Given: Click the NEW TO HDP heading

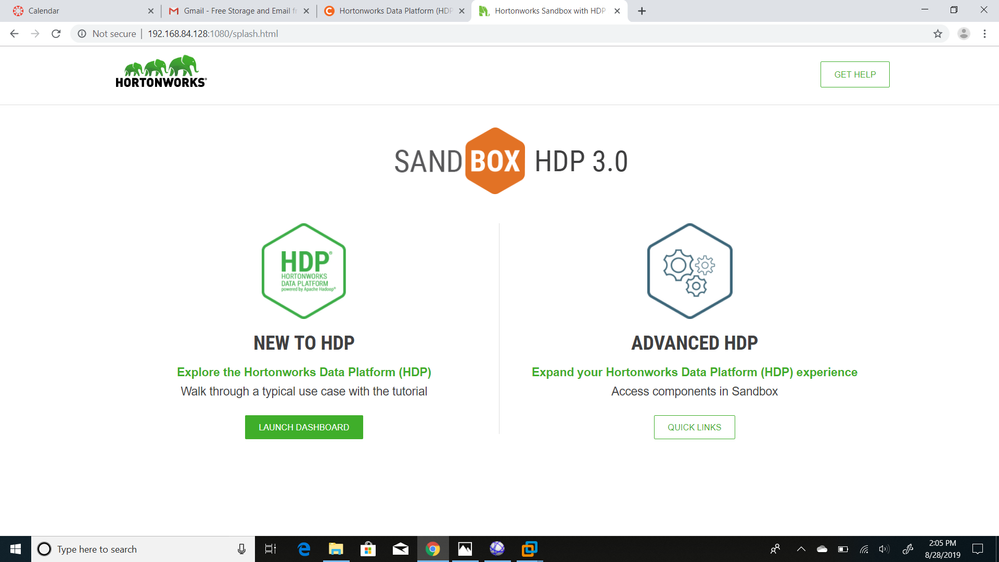Looking at the screenshot, I should point(304,343).
